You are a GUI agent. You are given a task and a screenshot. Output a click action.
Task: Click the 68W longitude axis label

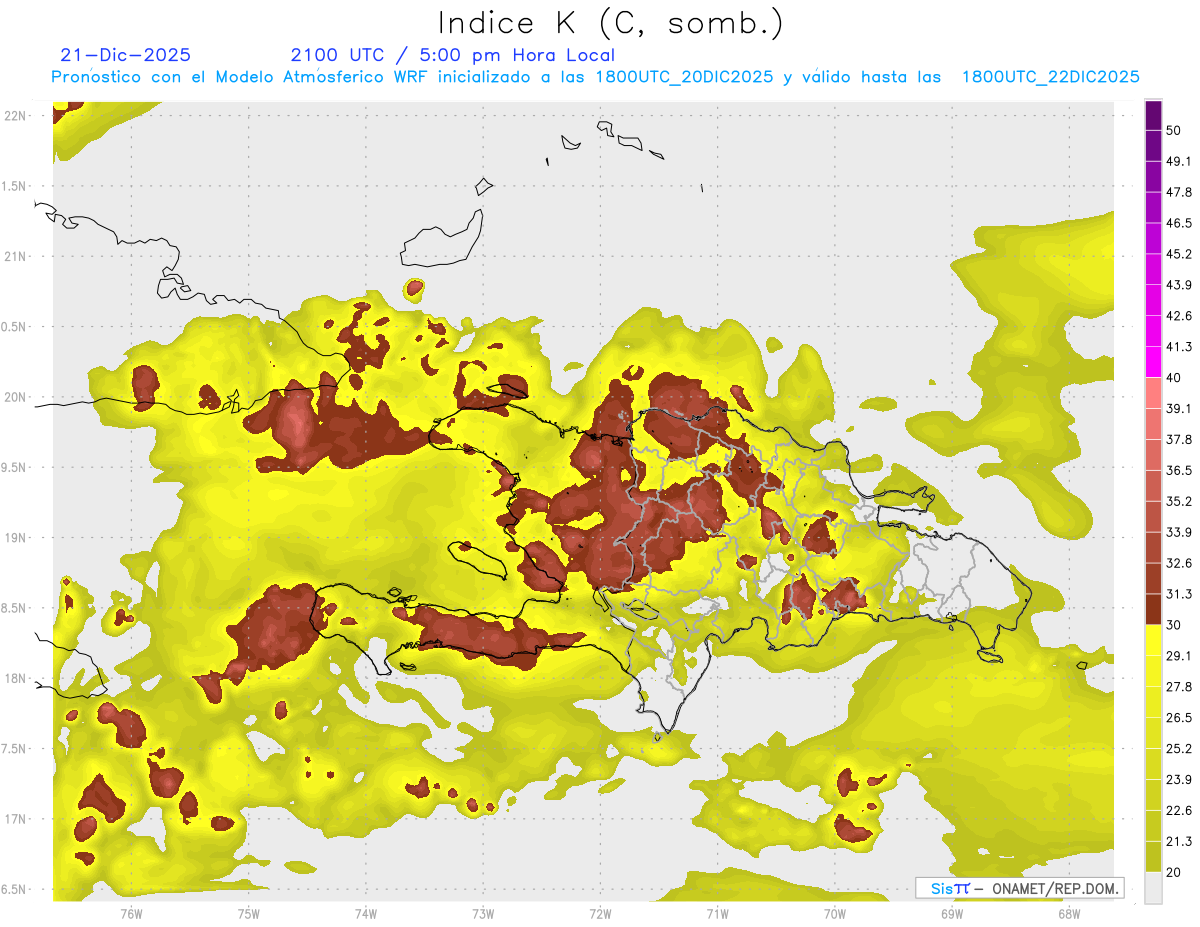pyautogui.click(x=1068, y=912)
